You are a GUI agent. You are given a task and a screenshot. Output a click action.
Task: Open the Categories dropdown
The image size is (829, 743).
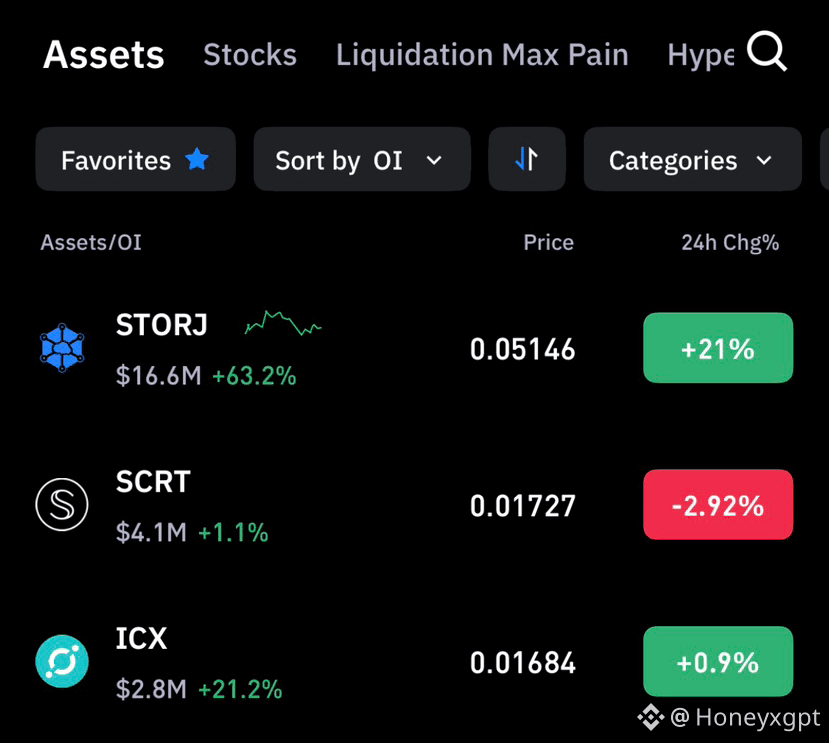pos(693,159)
